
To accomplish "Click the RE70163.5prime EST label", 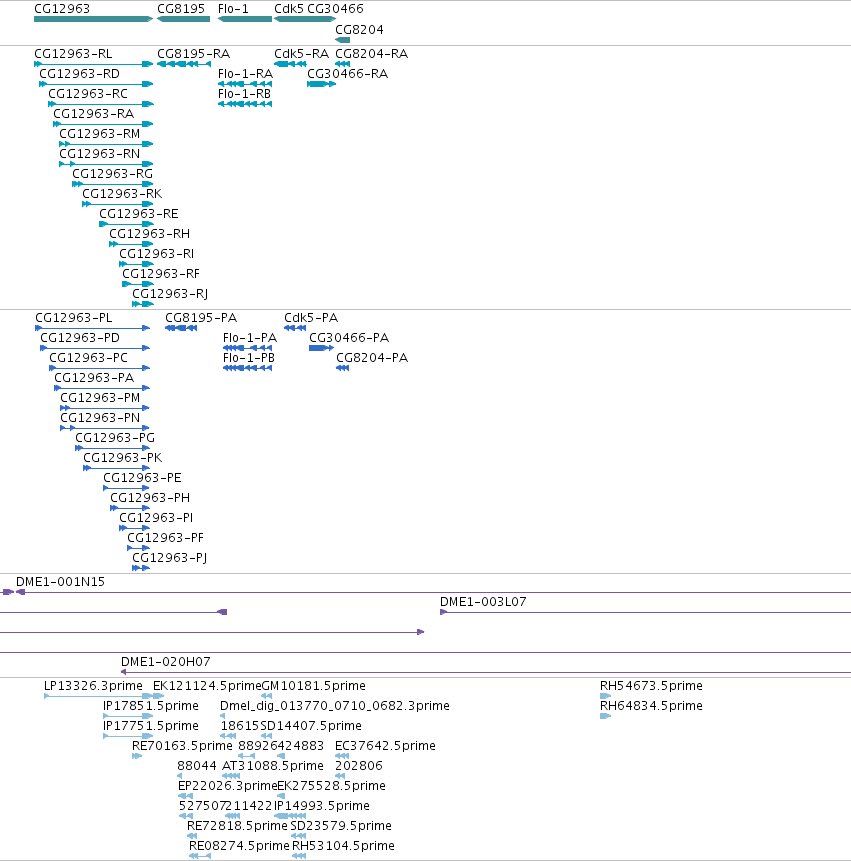I will [182, 746].
